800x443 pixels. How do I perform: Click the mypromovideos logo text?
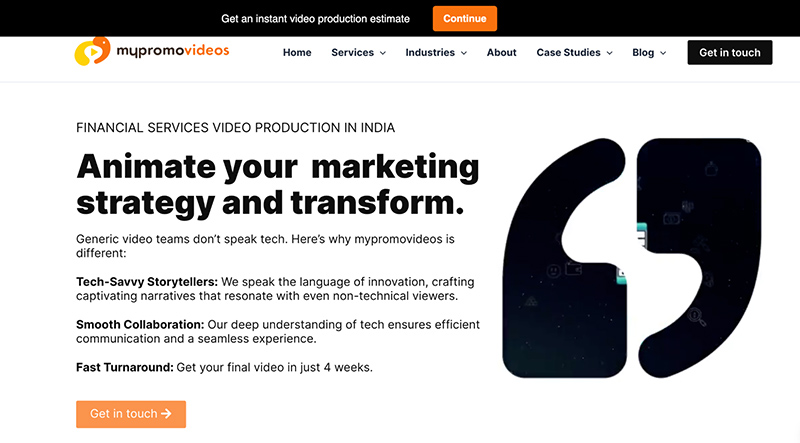click(172, 49)
